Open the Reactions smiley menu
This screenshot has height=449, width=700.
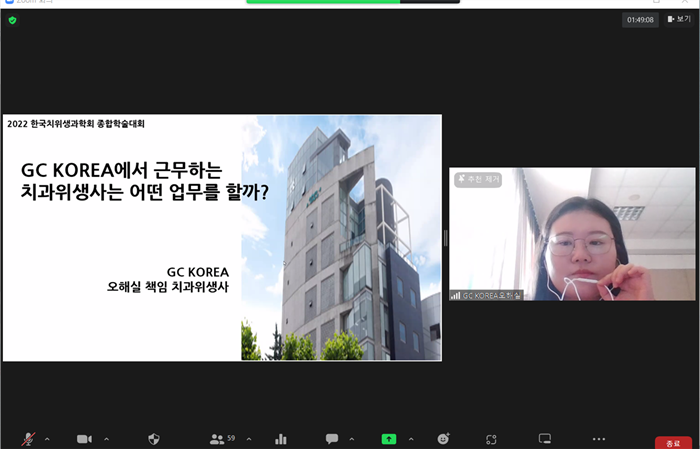tap(443, 439)
